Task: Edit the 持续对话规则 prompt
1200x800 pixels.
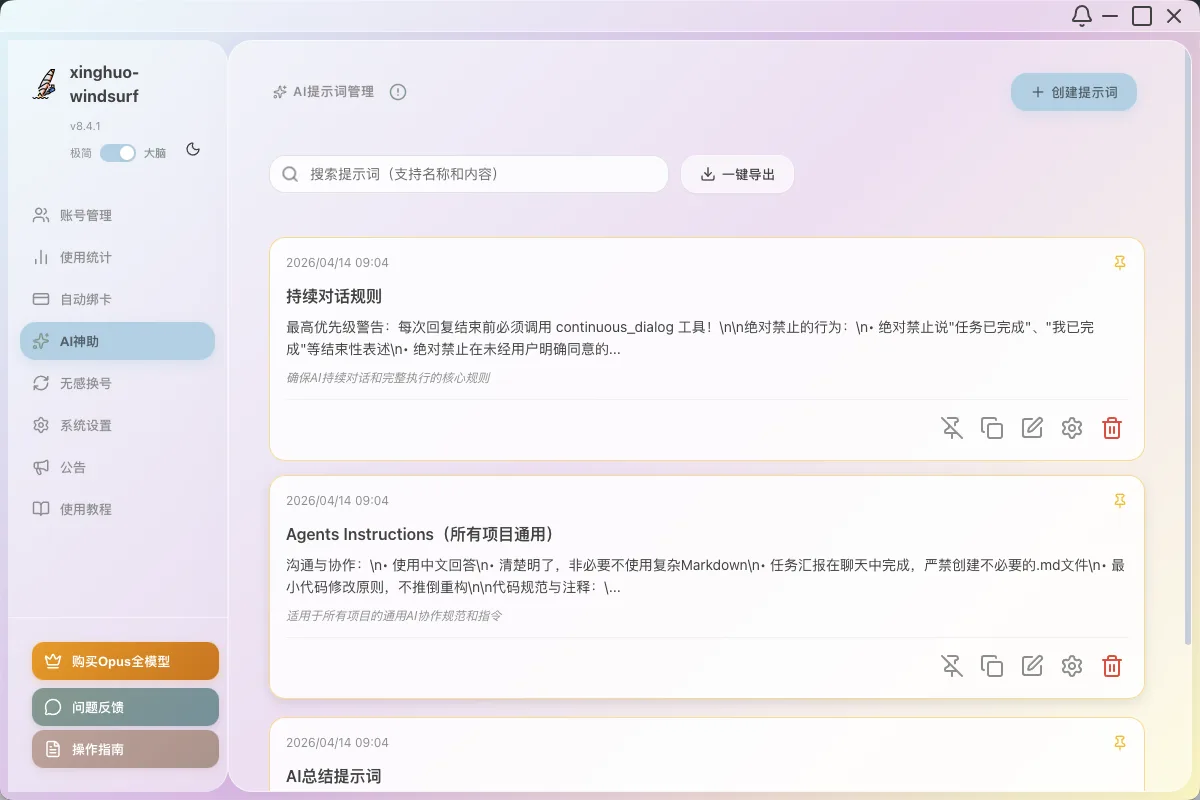Action: tap(1032, 428)
